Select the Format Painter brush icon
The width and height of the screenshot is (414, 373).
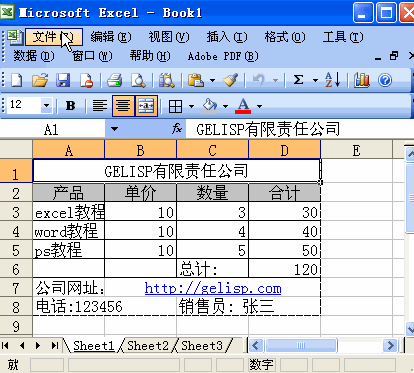(x=230, y=80)
